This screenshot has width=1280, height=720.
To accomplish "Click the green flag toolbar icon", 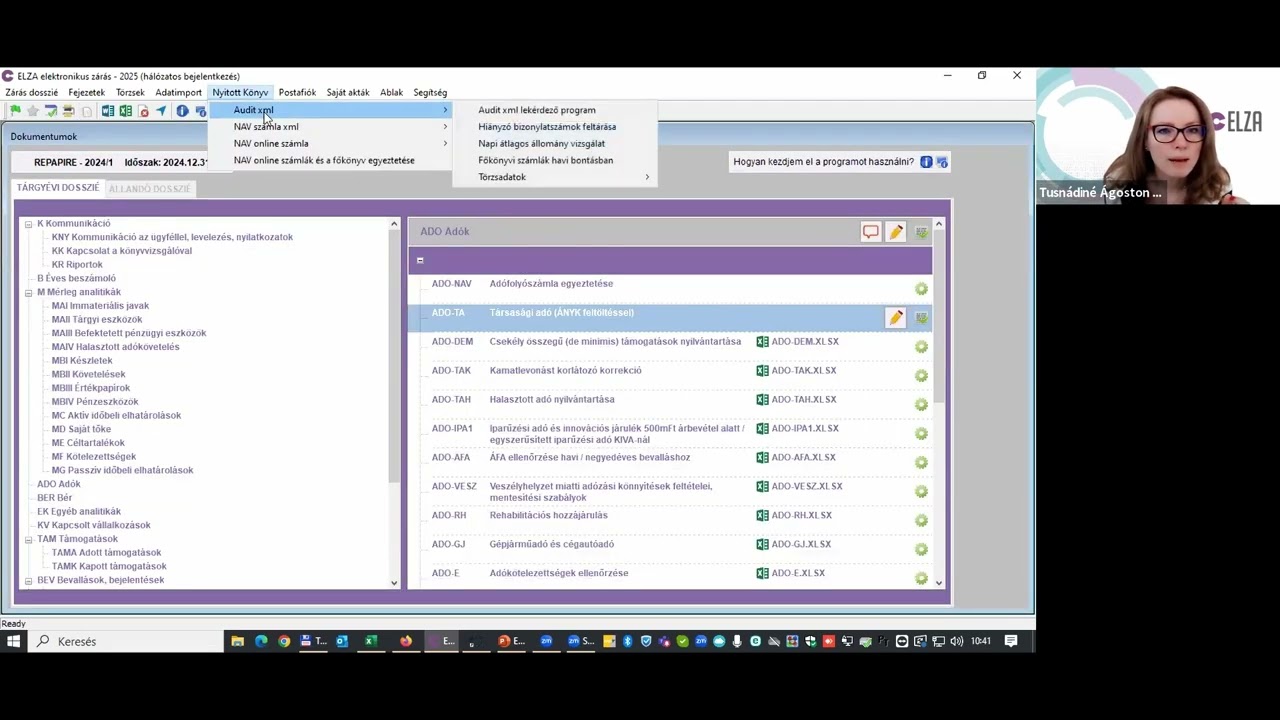I will point(15,111).
